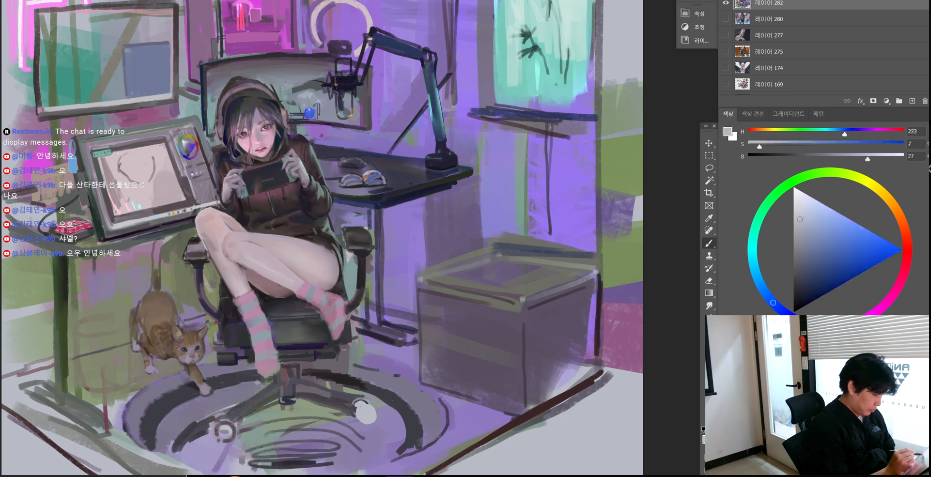The height and width of the screenshot is (477, 931).
Task: Collapse the toolbar with double-arrow
Action: pyautogui.click(x=705, y=126)
